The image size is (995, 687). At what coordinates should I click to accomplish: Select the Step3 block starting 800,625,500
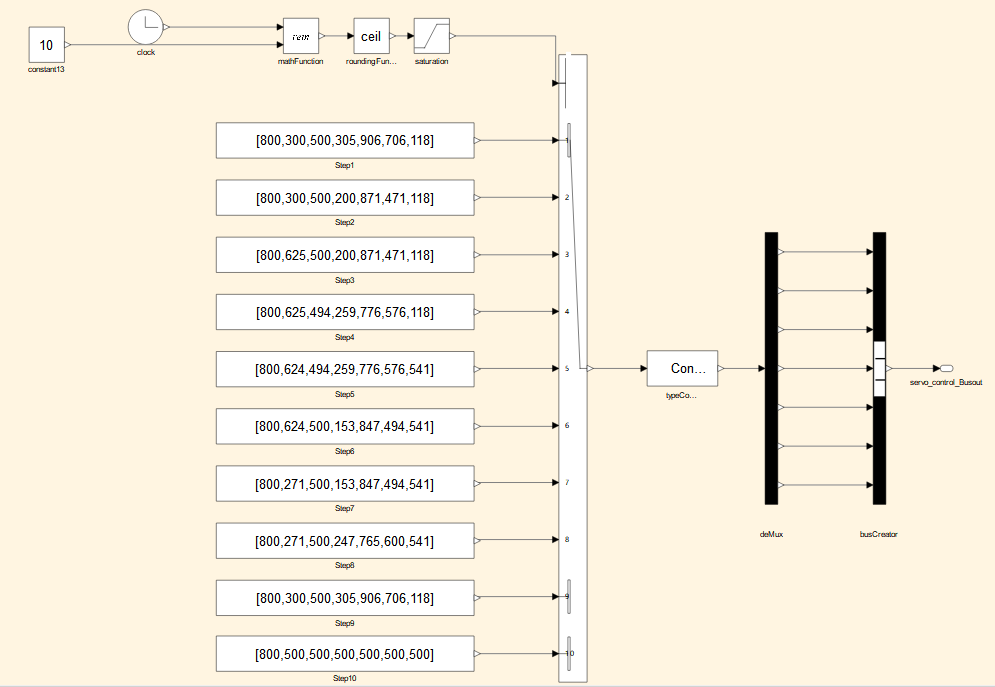[345, 255]
